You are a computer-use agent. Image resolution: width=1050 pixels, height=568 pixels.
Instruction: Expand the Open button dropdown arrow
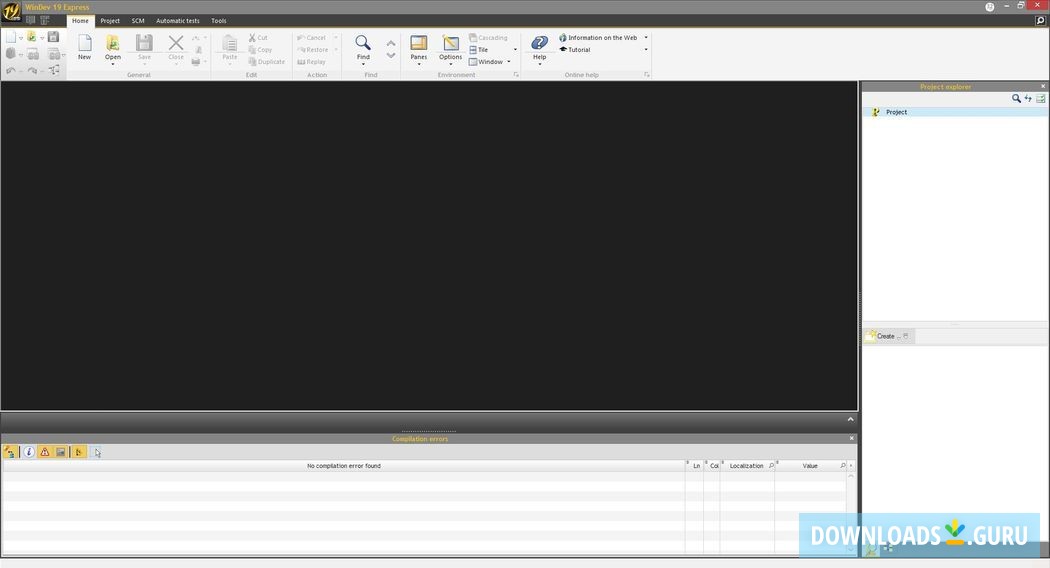point(112,64)
